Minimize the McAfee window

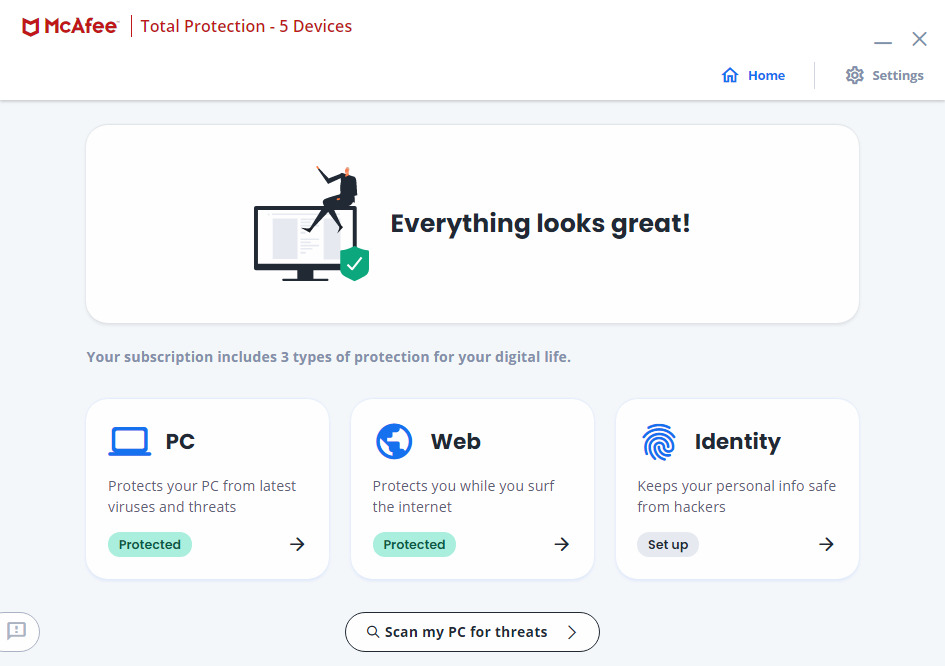click(883, 42)
